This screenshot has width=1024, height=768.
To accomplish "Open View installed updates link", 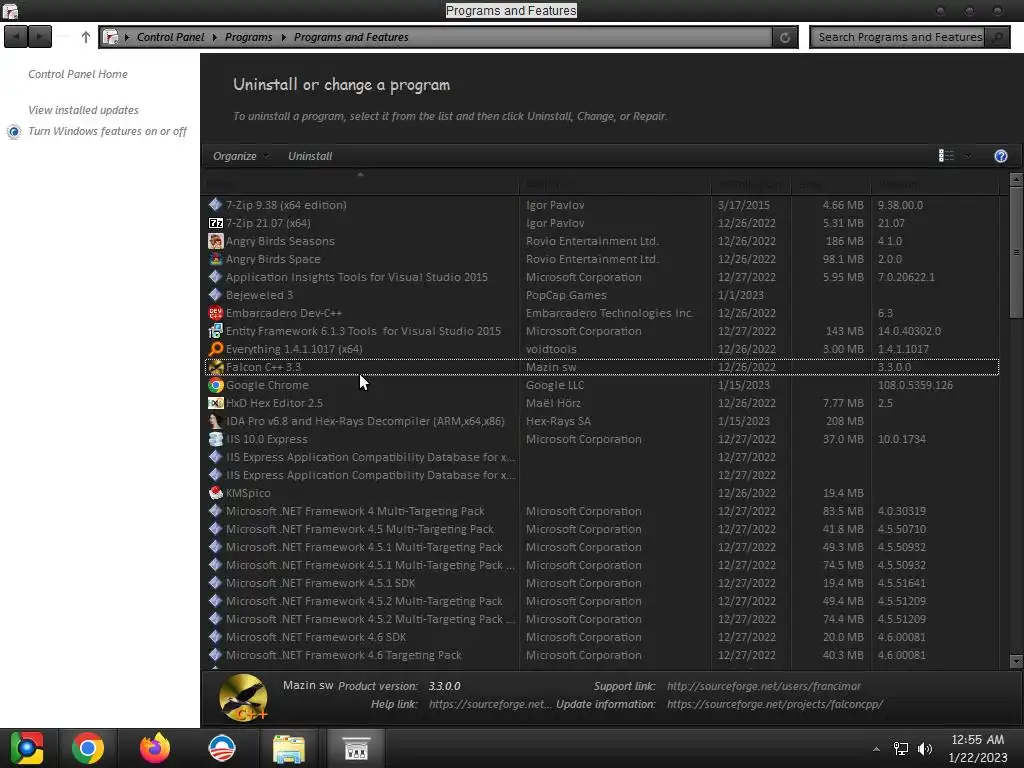I will point(83,110).
